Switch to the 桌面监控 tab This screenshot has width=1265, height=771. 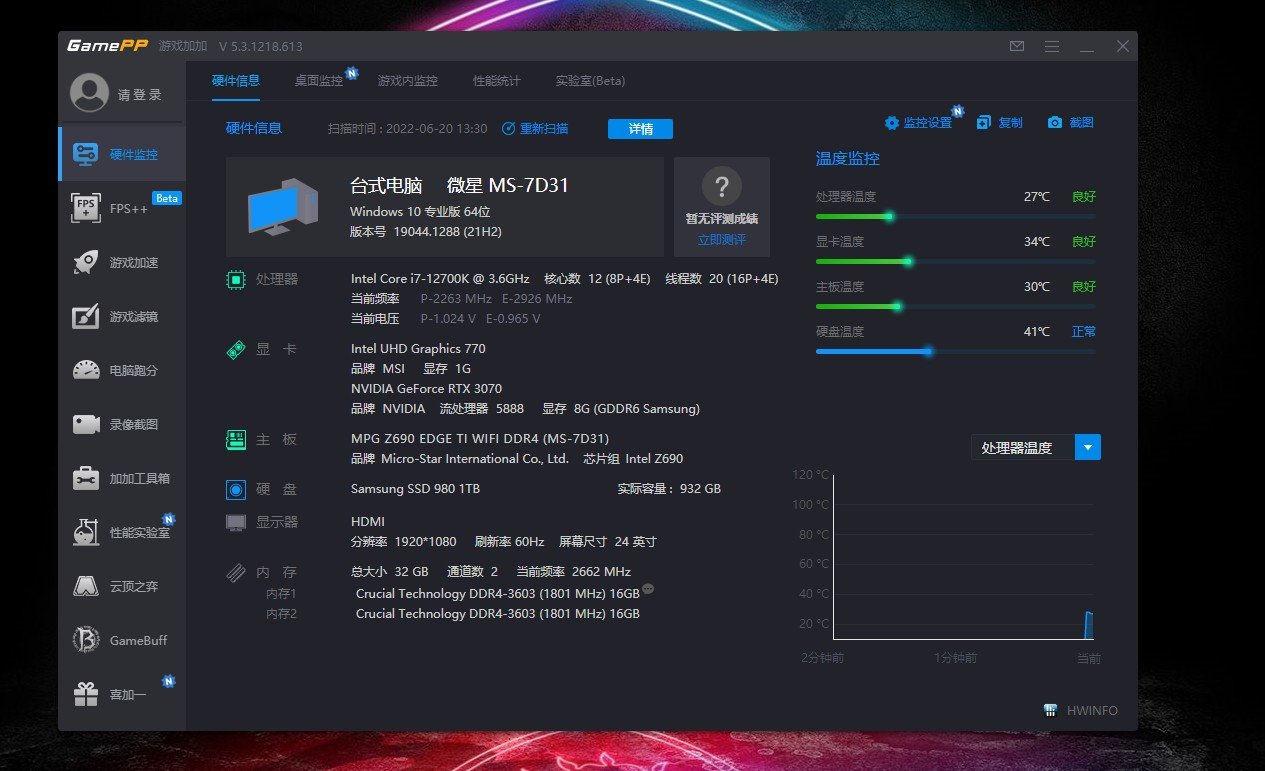point(319,81)
